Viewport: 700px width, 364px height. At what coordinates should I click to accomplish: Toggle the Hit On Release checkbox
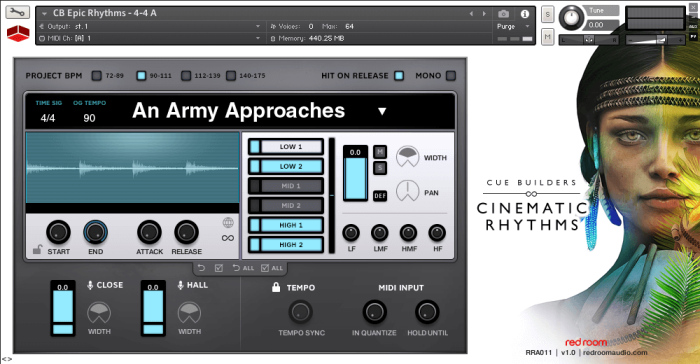(x=399, y=75)
